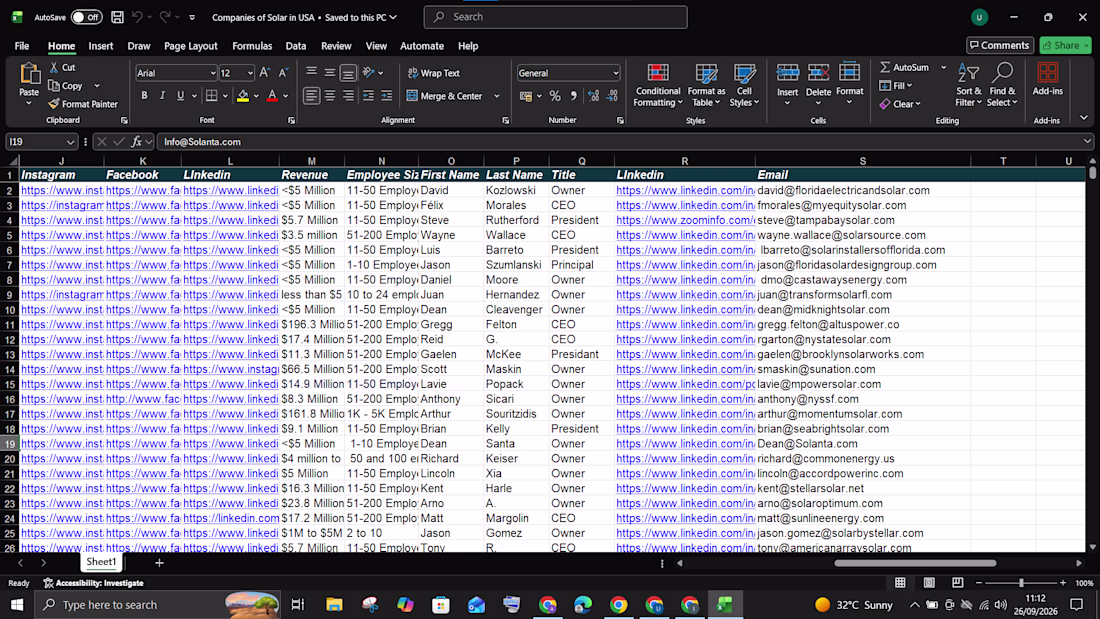Toggle the AutoSave switch
The width and height of the screenshot is (1100, 619).
[86, 17]
